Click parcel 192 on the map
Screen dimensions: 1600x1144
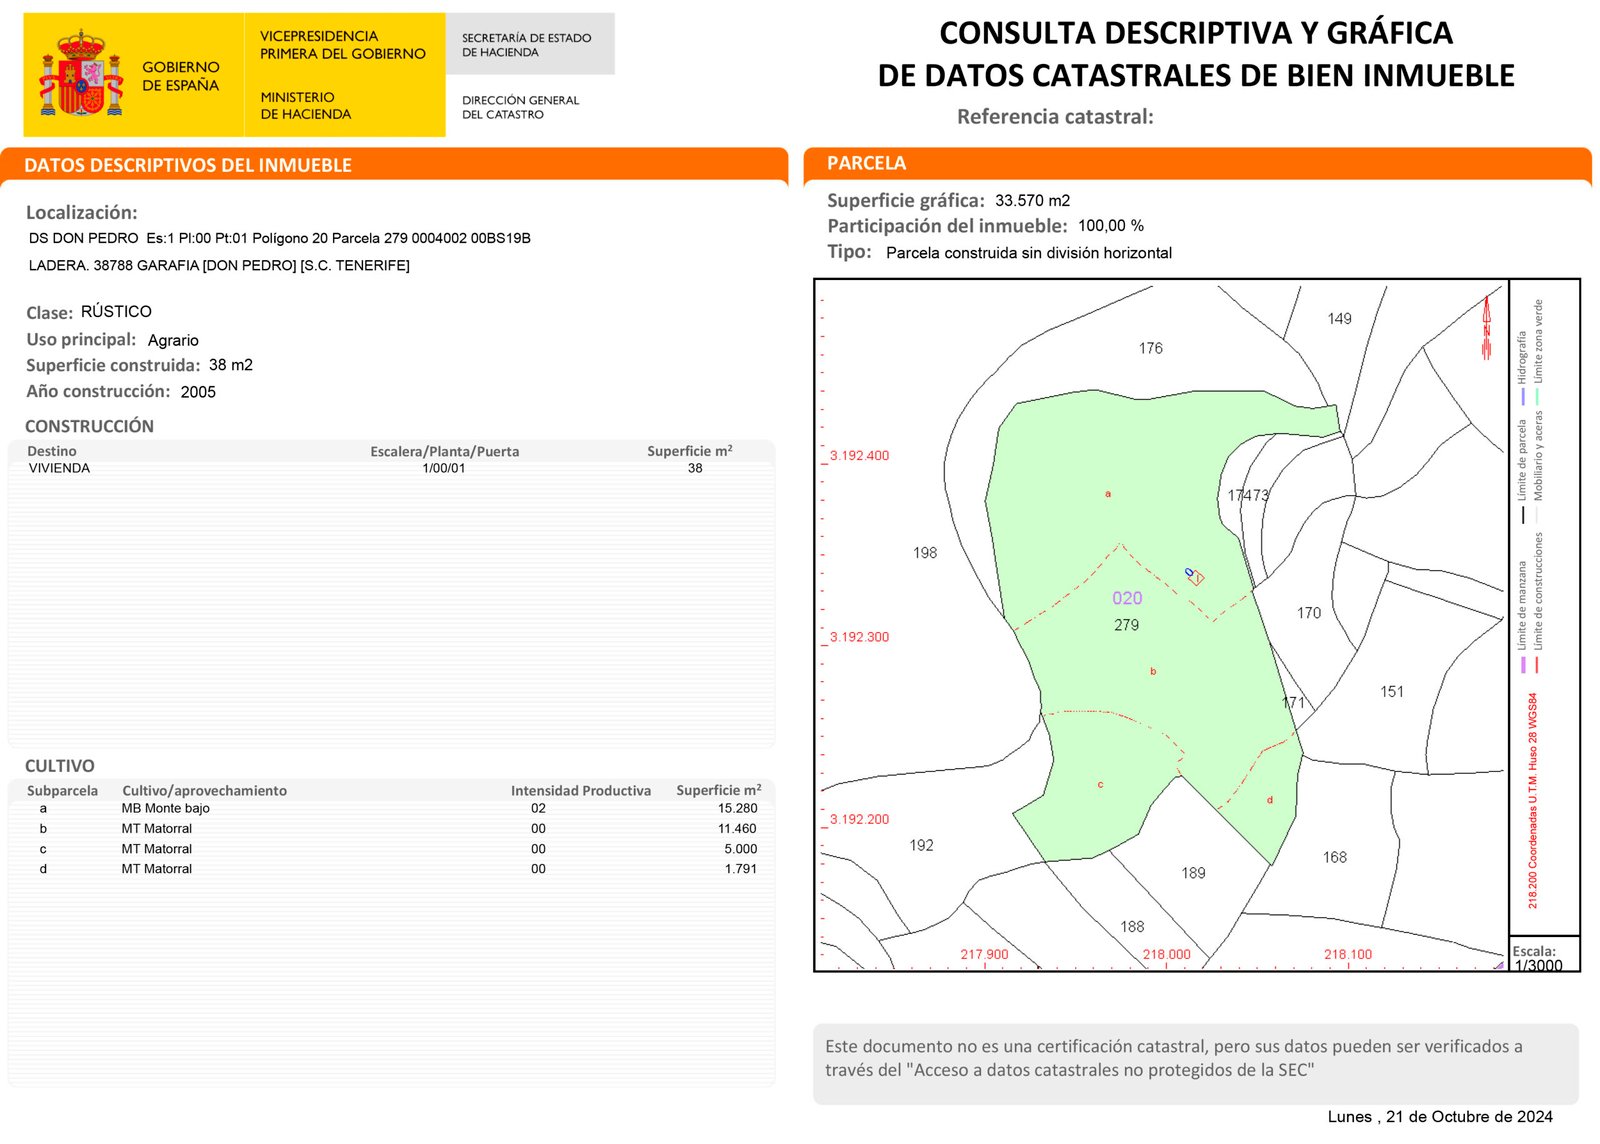922,845
